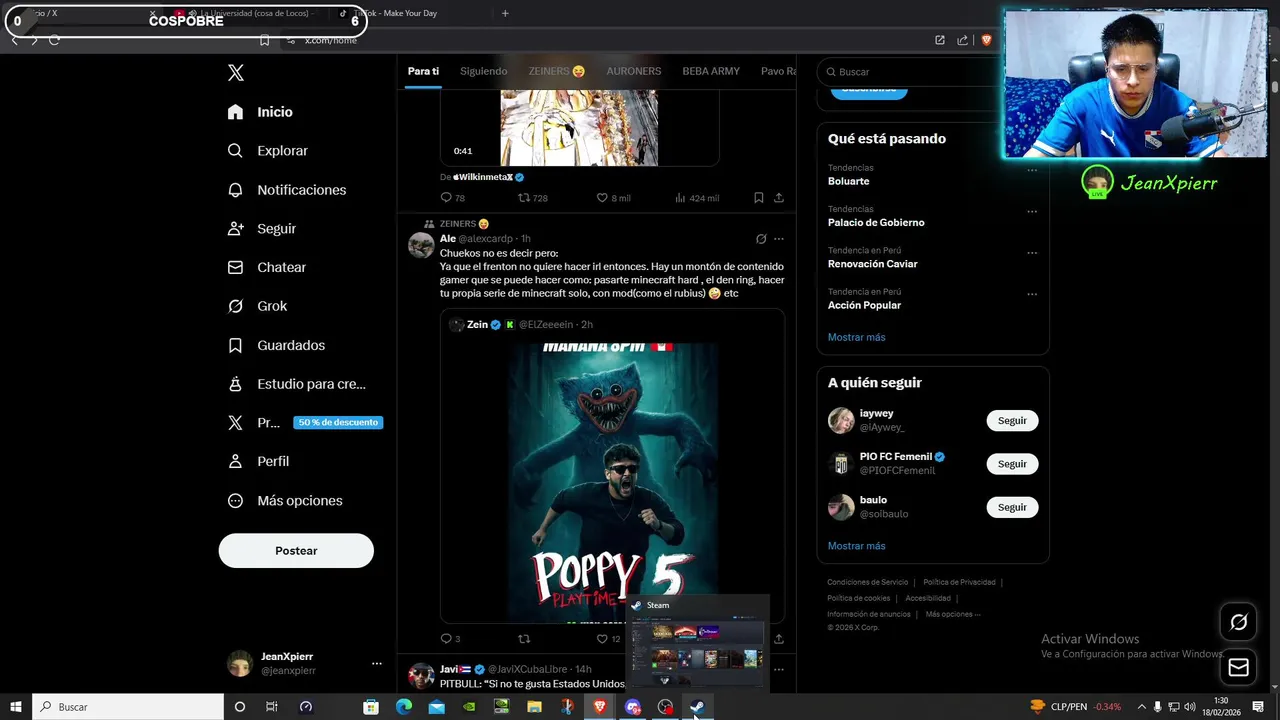Open the volume control in system tray
Screen dimensions: 1280x720
point(1190,707)
